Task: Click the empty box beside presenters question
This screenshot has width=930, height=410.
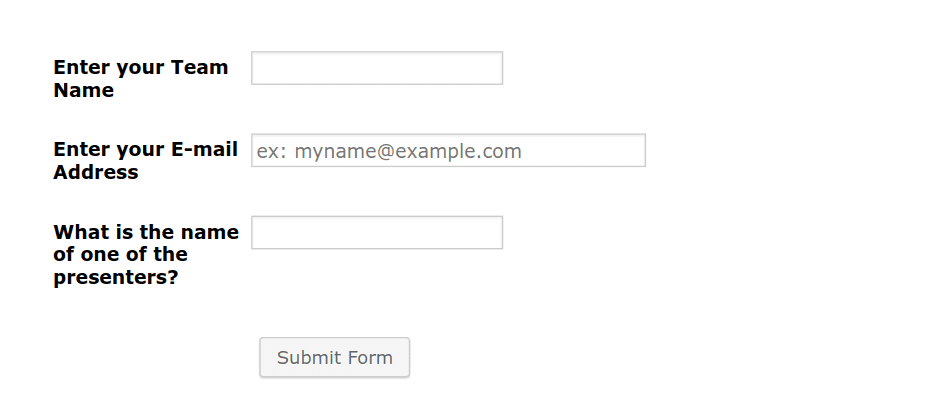Action: tap(377, 233)
